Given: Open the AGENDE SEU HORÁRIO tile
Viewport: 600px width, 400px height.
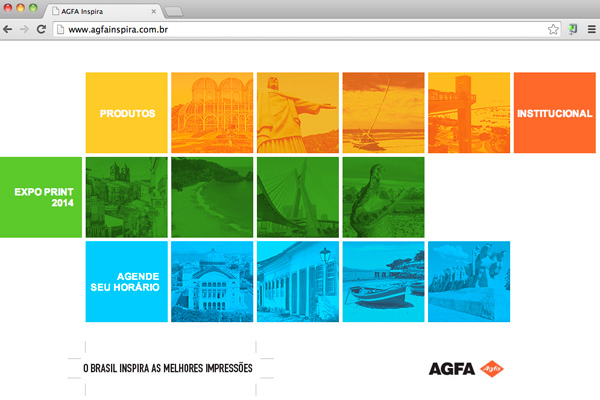Looking at the screenshot, I should [127, 281].
